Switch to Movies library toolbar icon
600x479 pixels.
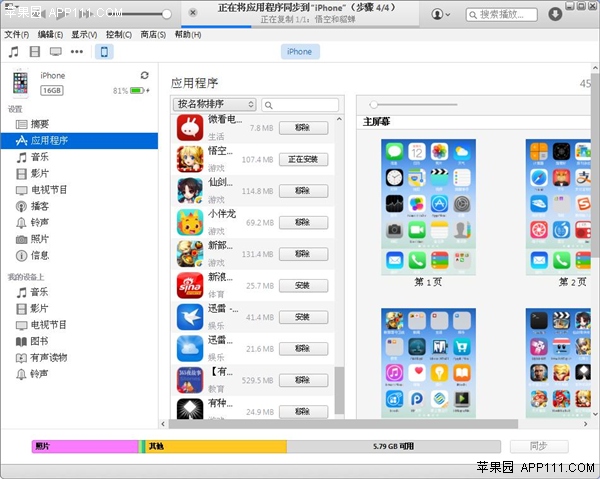click(35, 51)
